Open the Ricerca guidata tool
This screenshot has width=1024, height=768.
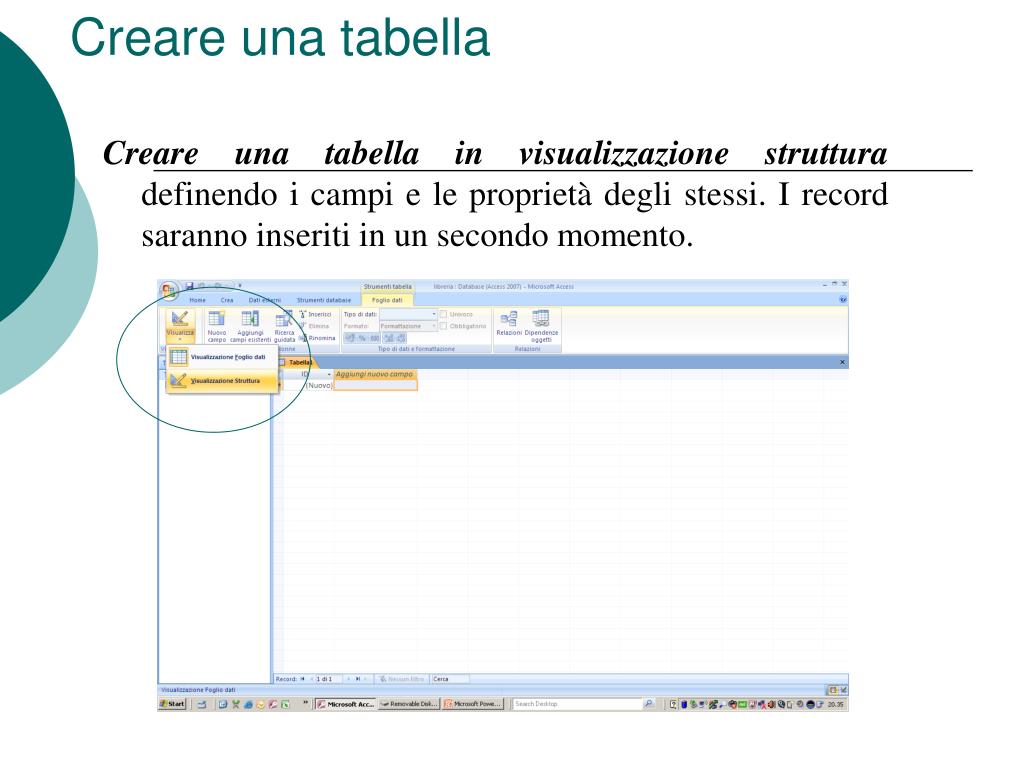click(x=284, y=326)
